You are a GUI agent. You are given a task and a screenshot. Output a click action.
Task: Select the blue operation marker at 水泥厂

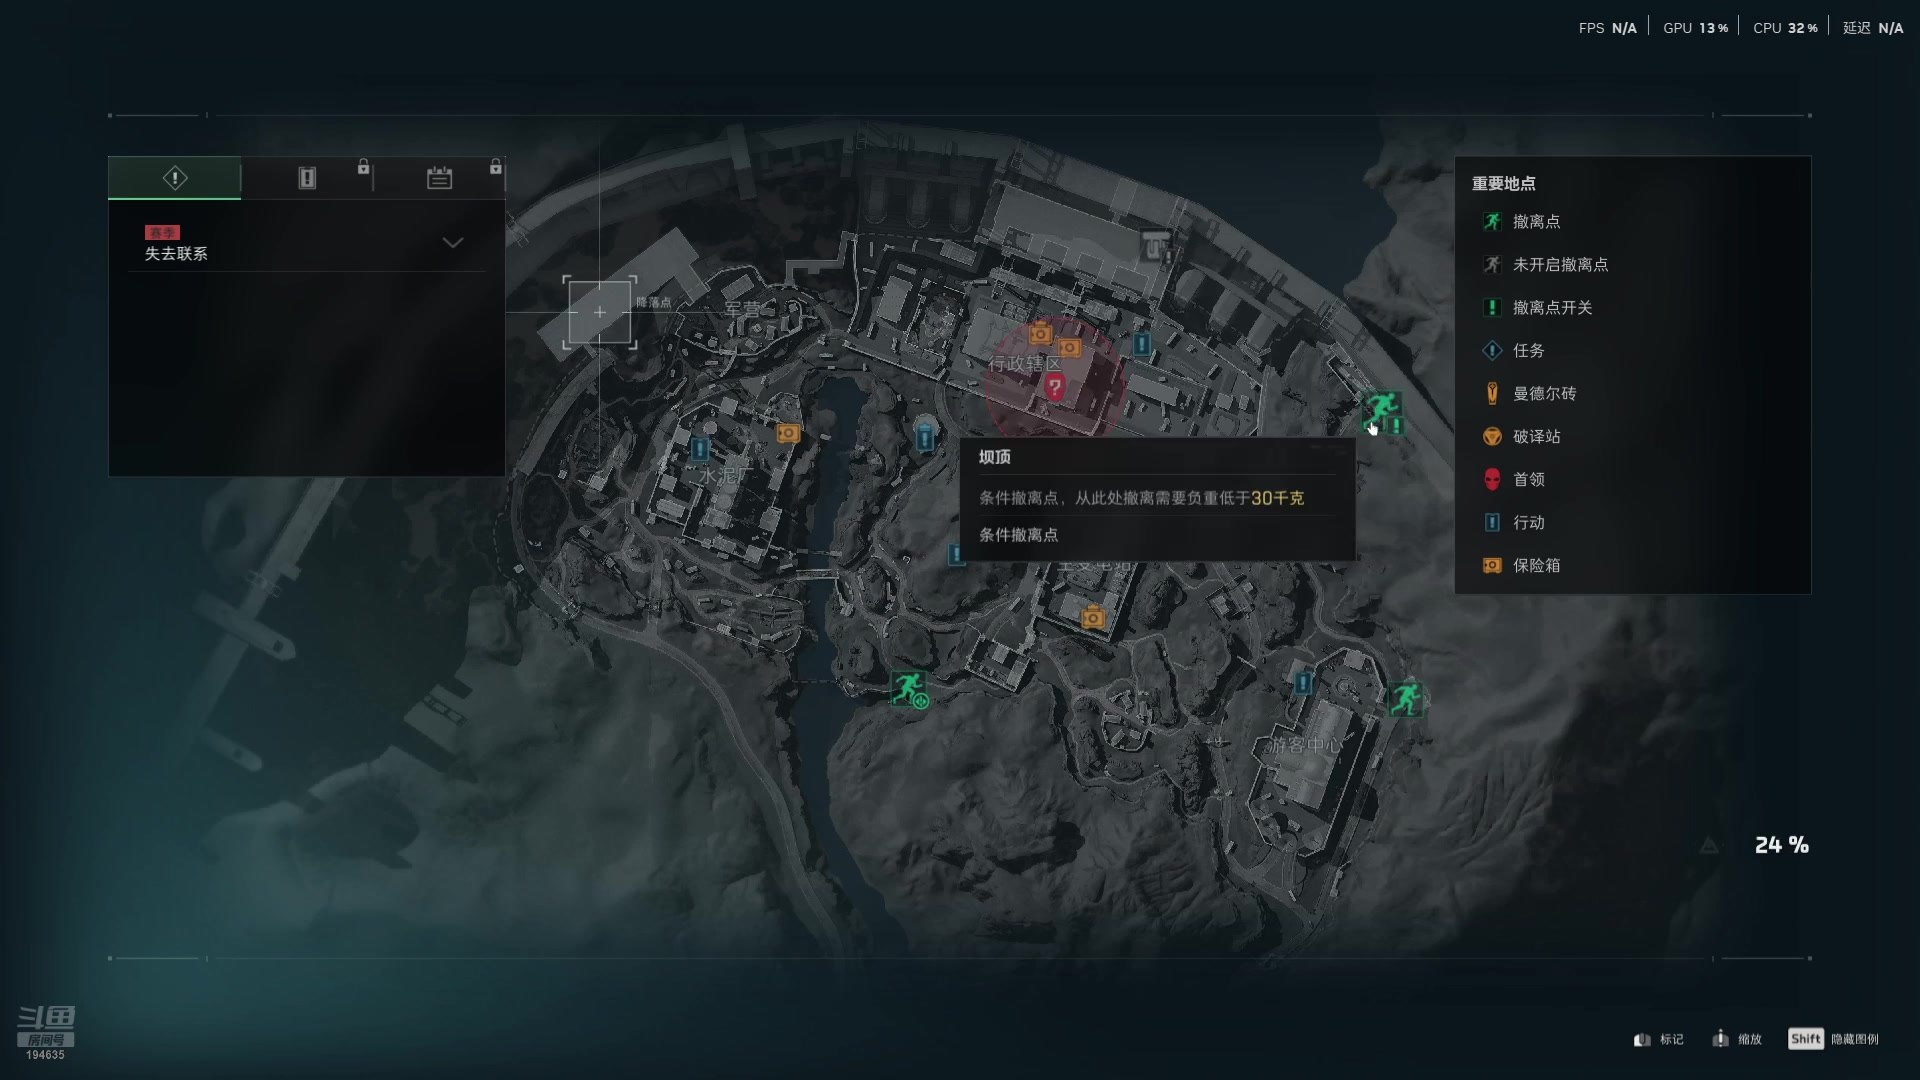tap(701, 448)
